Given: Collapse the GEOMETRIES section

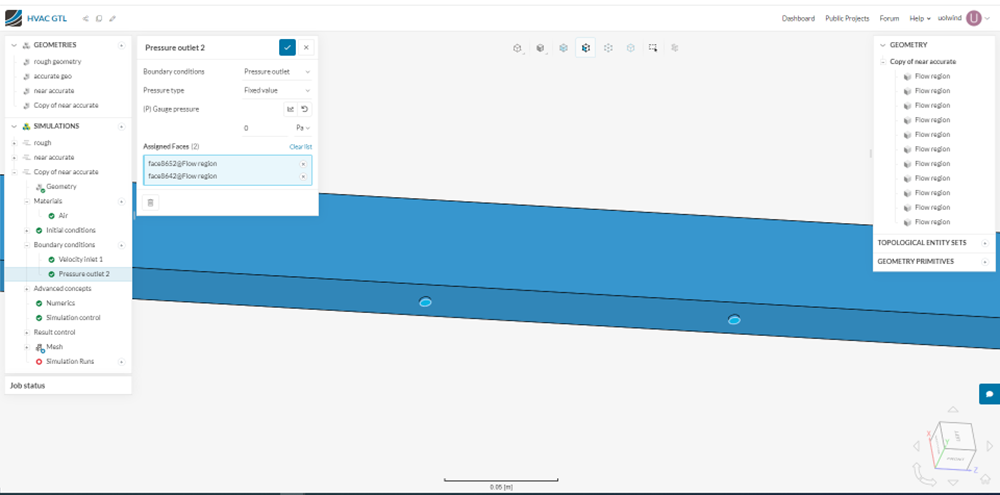Looking at the screenshot, I should point(14,45).
